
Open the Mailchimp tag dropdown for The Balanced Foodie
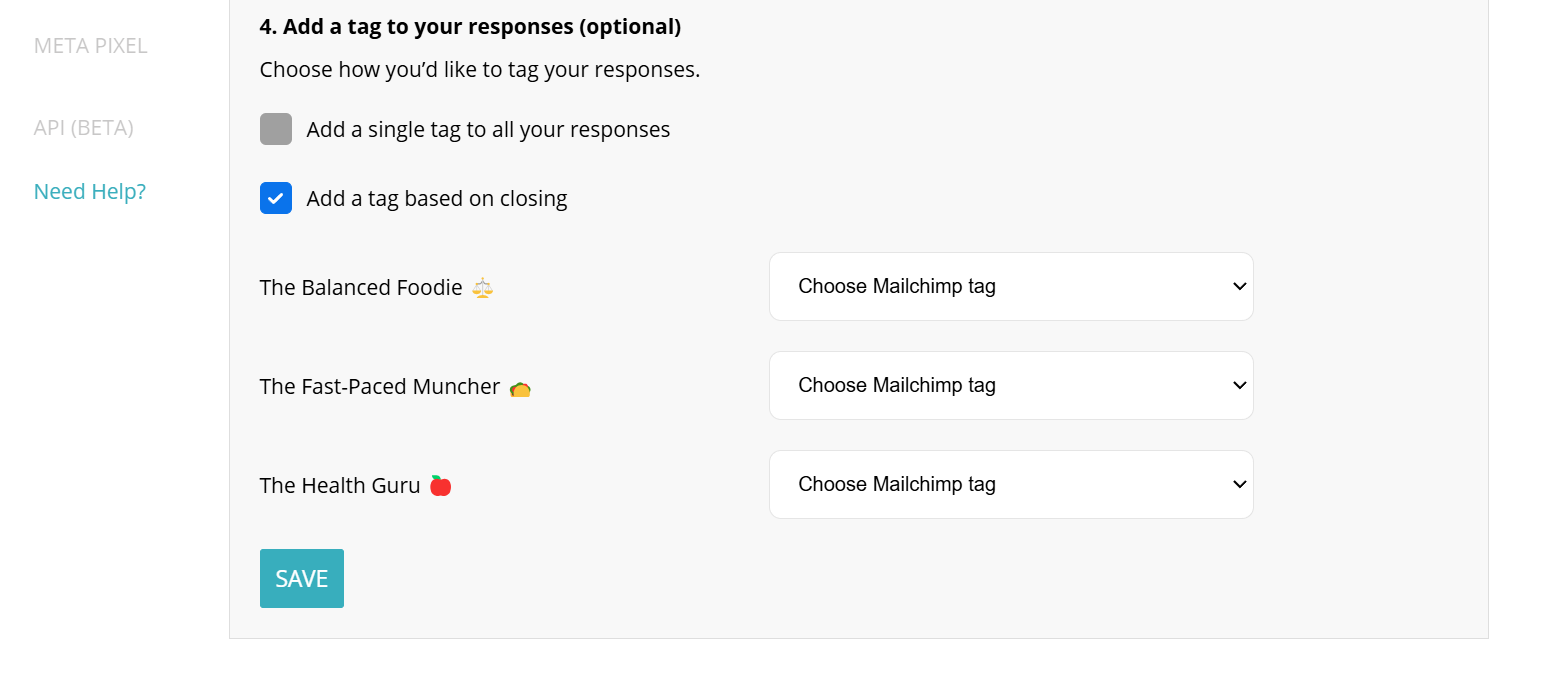[1010, 286]
